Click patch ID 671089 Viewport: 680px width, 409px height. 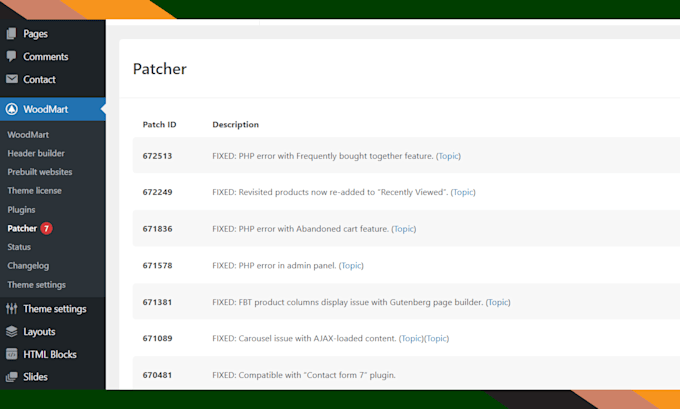[x=157, y=338]
